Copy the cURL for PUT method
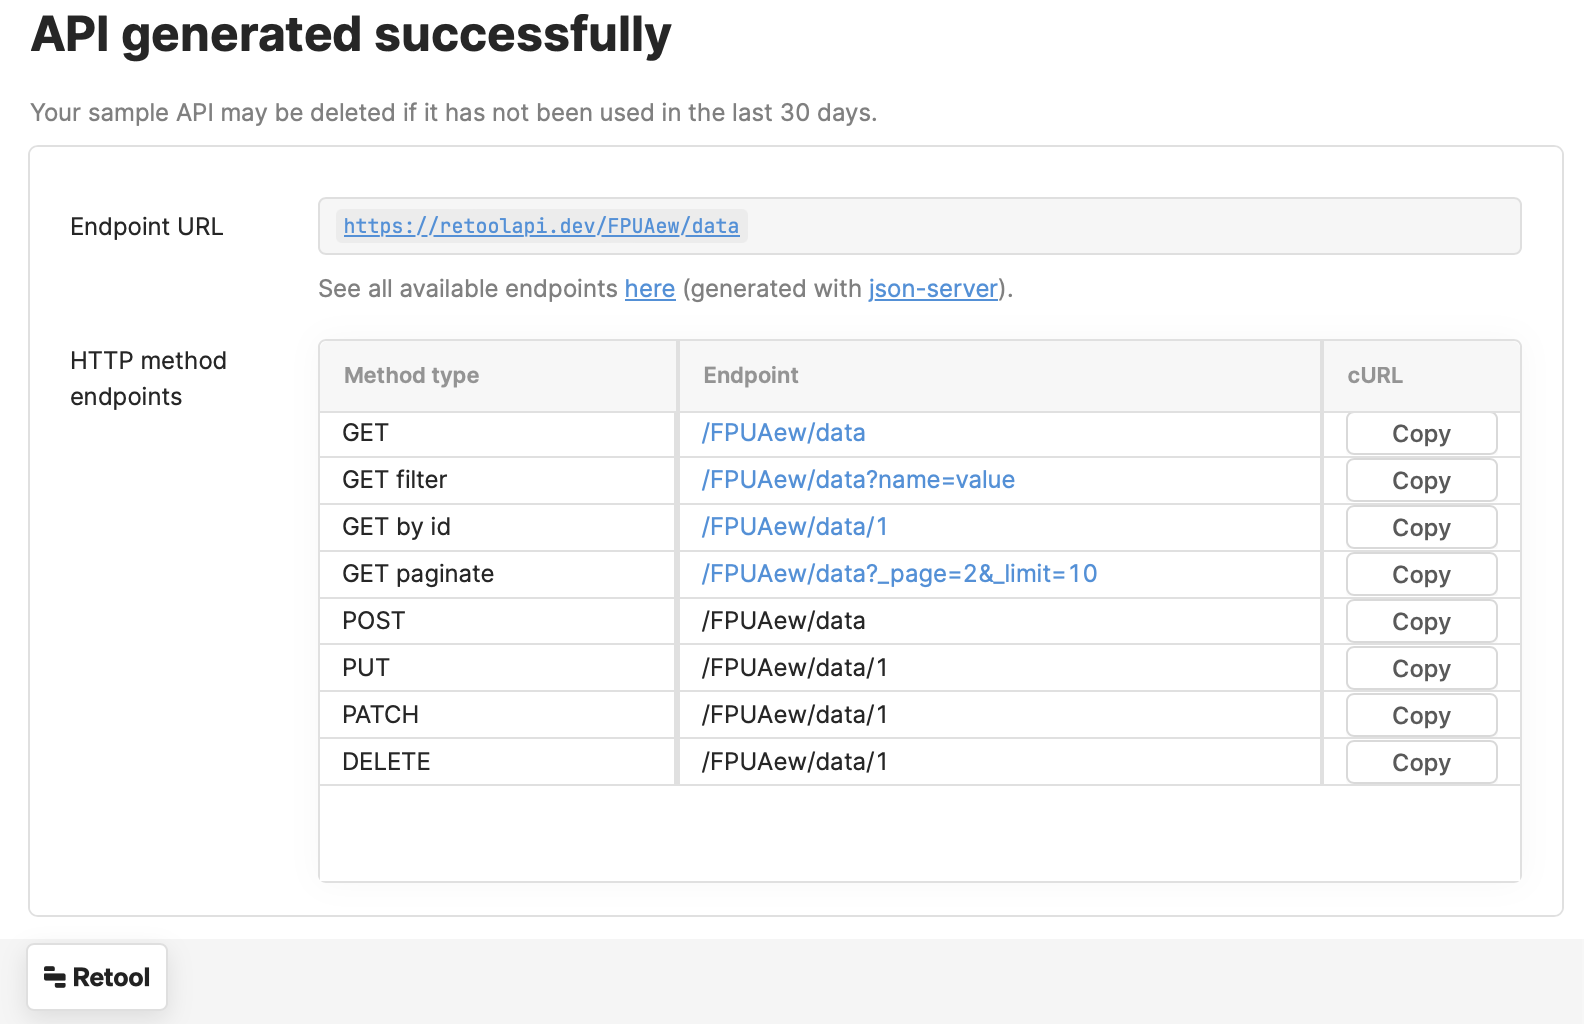The width and height of the screenshot is (1584, 1024). point(1421,669)
